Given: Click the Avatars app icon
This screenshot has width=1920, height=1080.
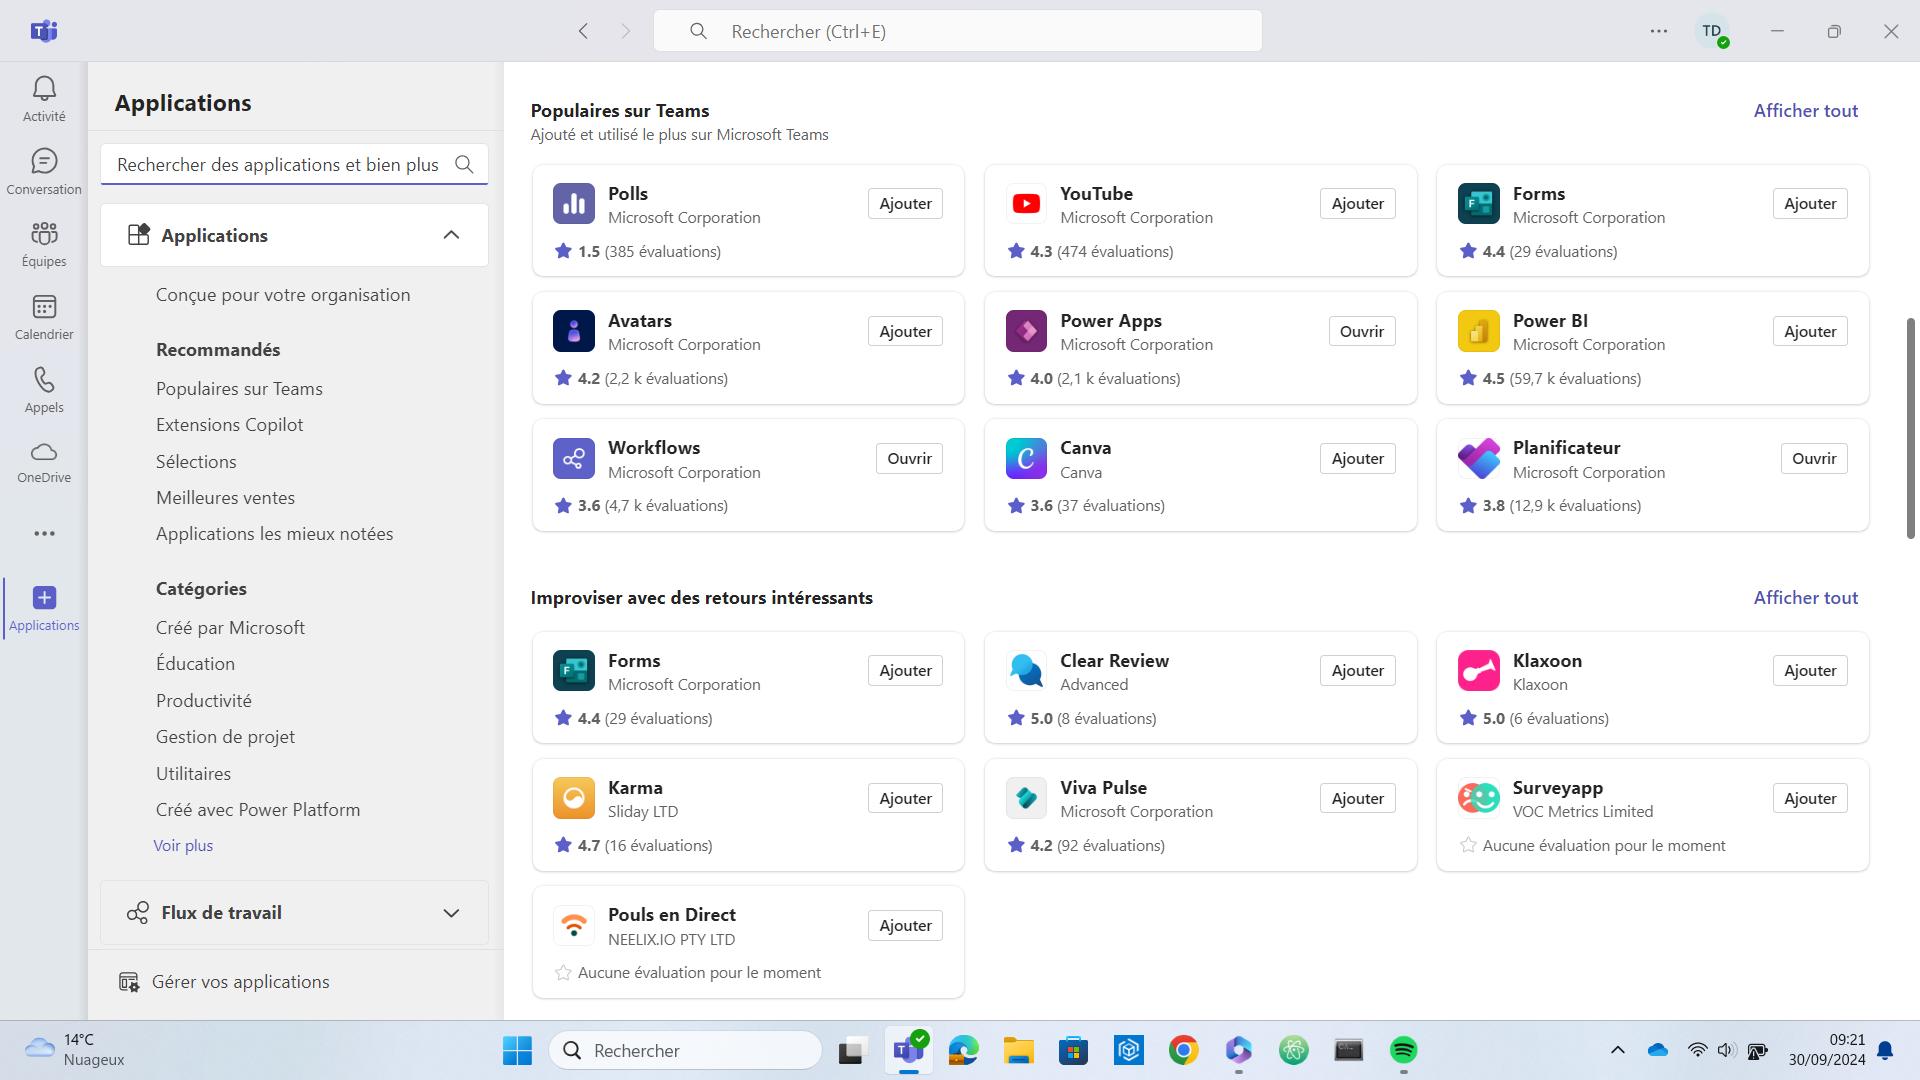Looking at the screenshot, I should pos(574,331).
